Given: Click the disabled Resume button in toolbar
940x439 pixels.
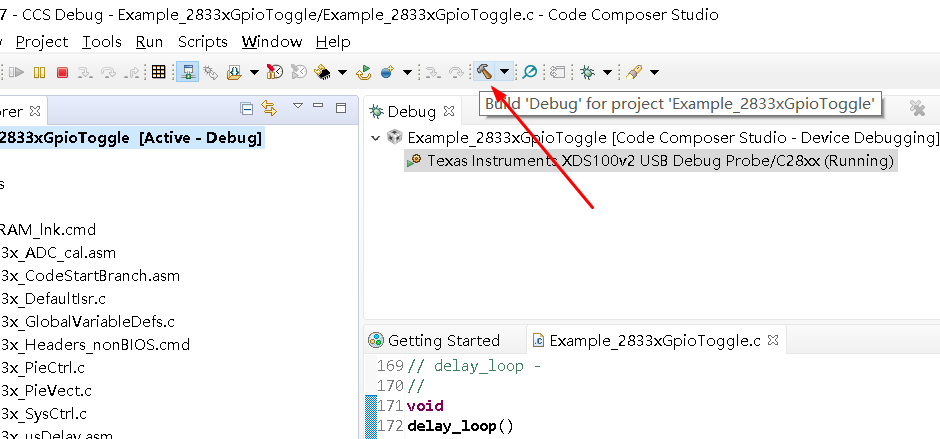Looking at the screenshot, I should tap(17, 73).
